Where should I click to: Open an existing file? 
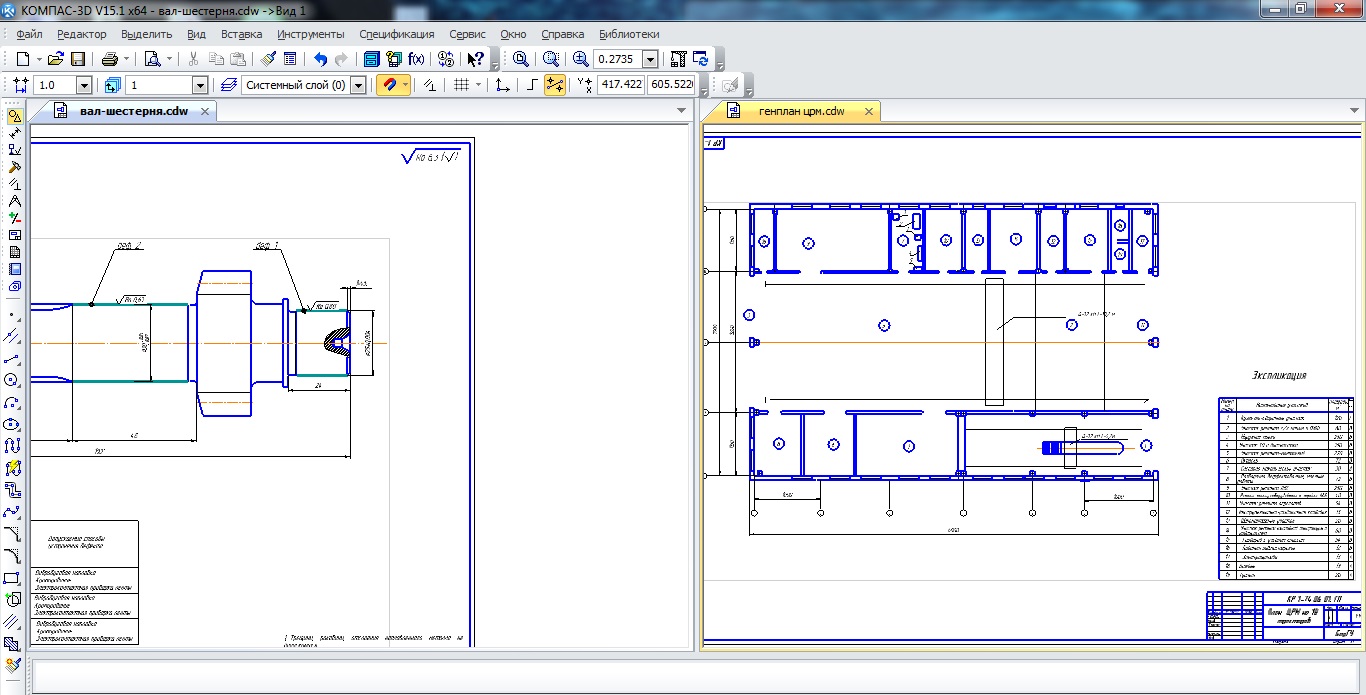[x=56, y=59]
